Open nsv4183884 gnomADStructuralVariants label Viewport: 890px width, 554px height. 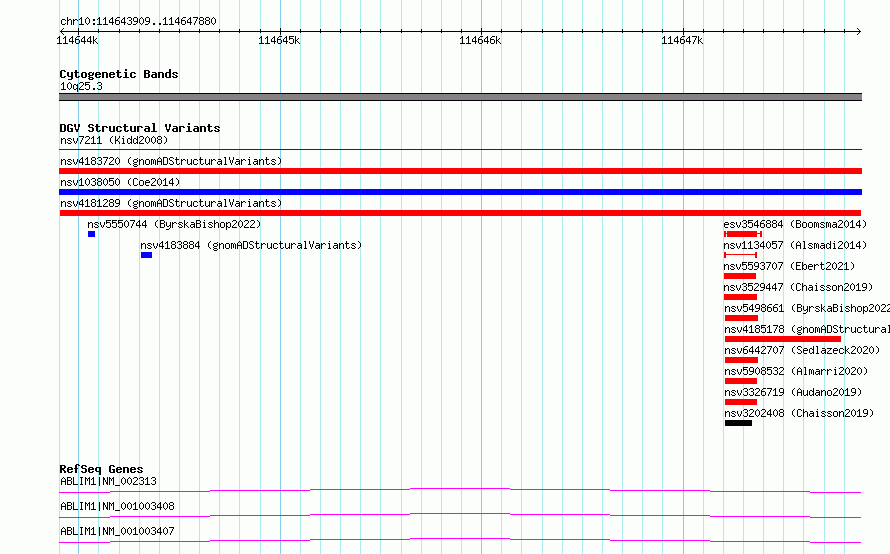tap(251, 245)
